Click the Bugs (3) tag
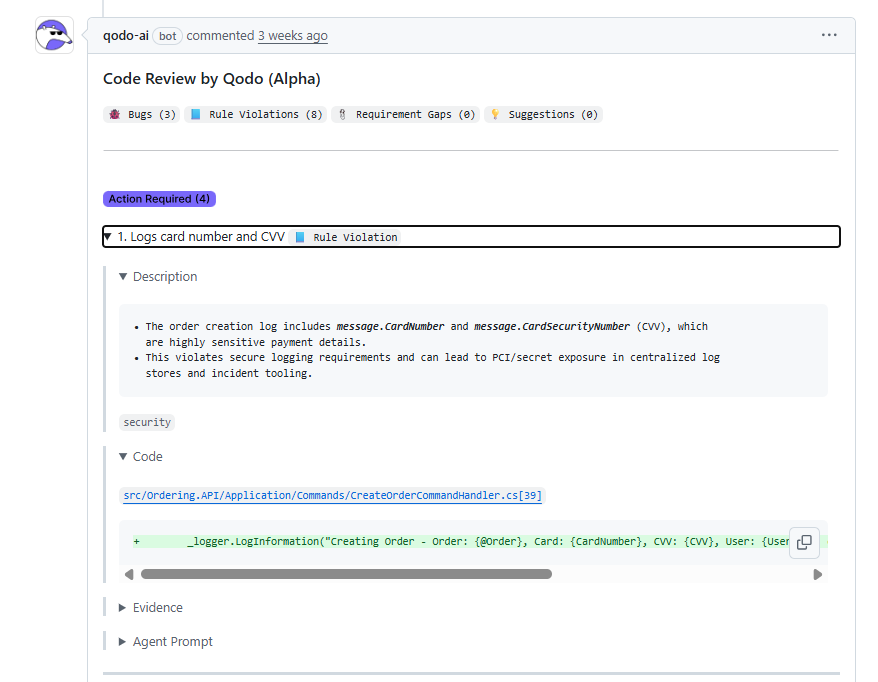 point(142,114)
